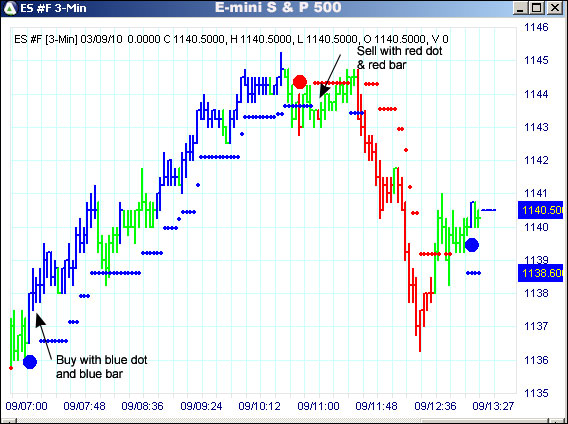Click the 'ES #F 3-Min' title text
Screen dimensions: 568x424
[53, 8]
